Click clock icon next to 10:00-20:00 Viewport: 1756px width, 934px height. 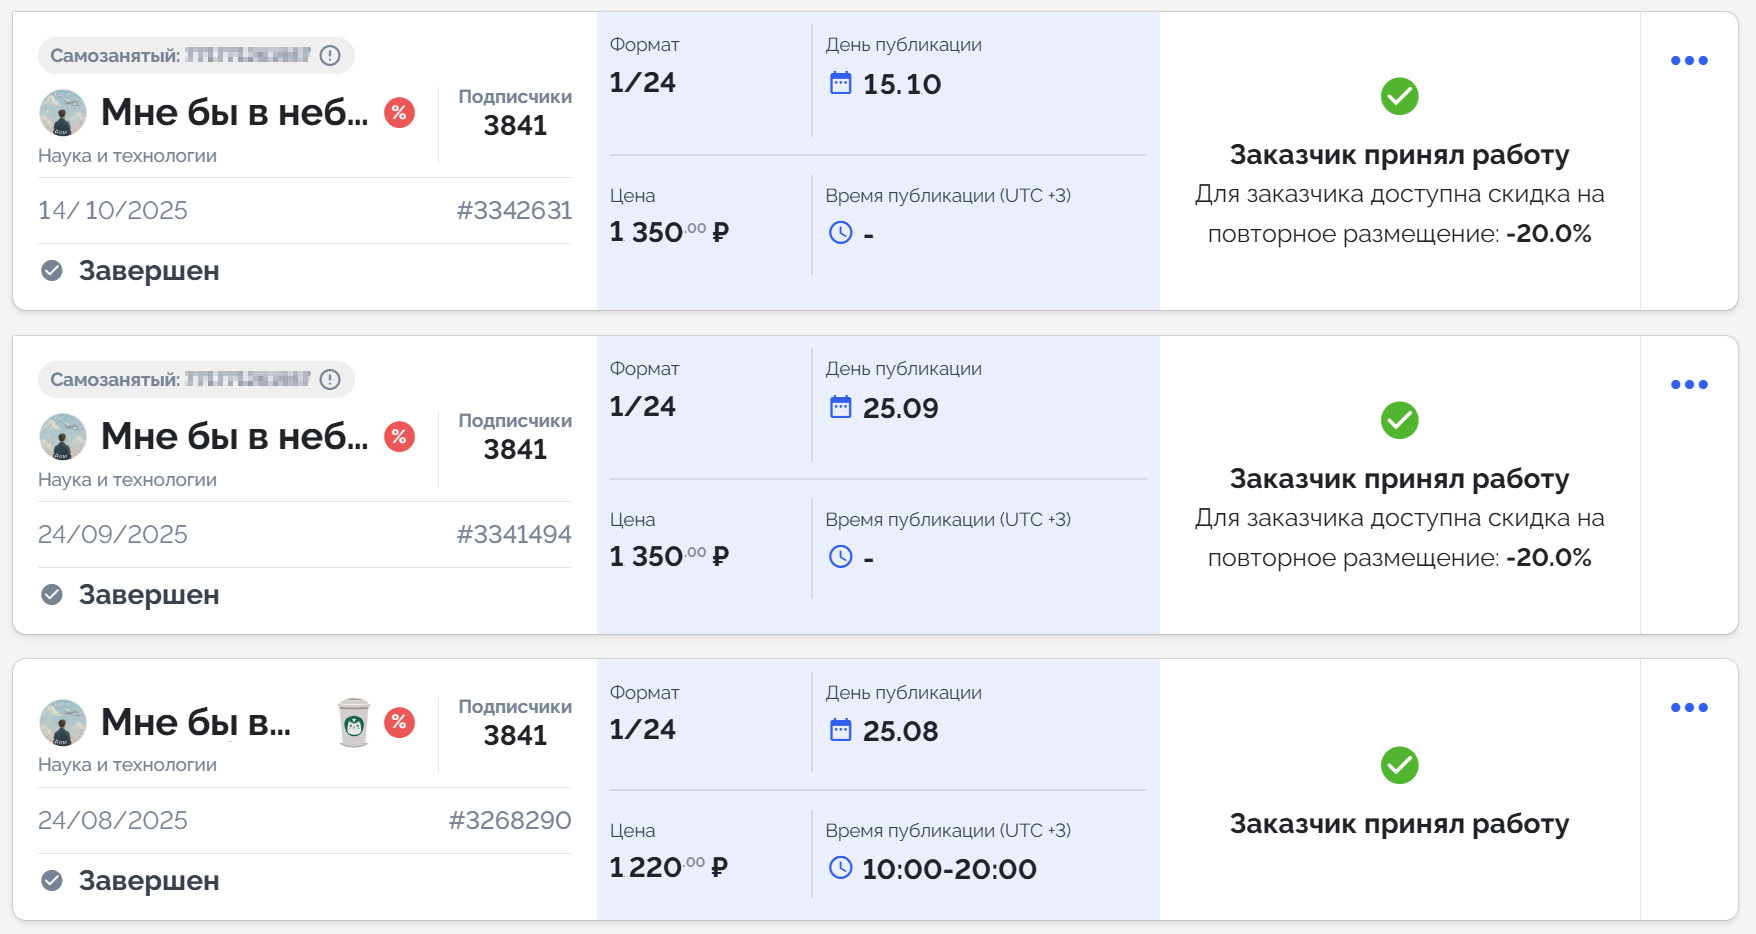coord(841,868)
